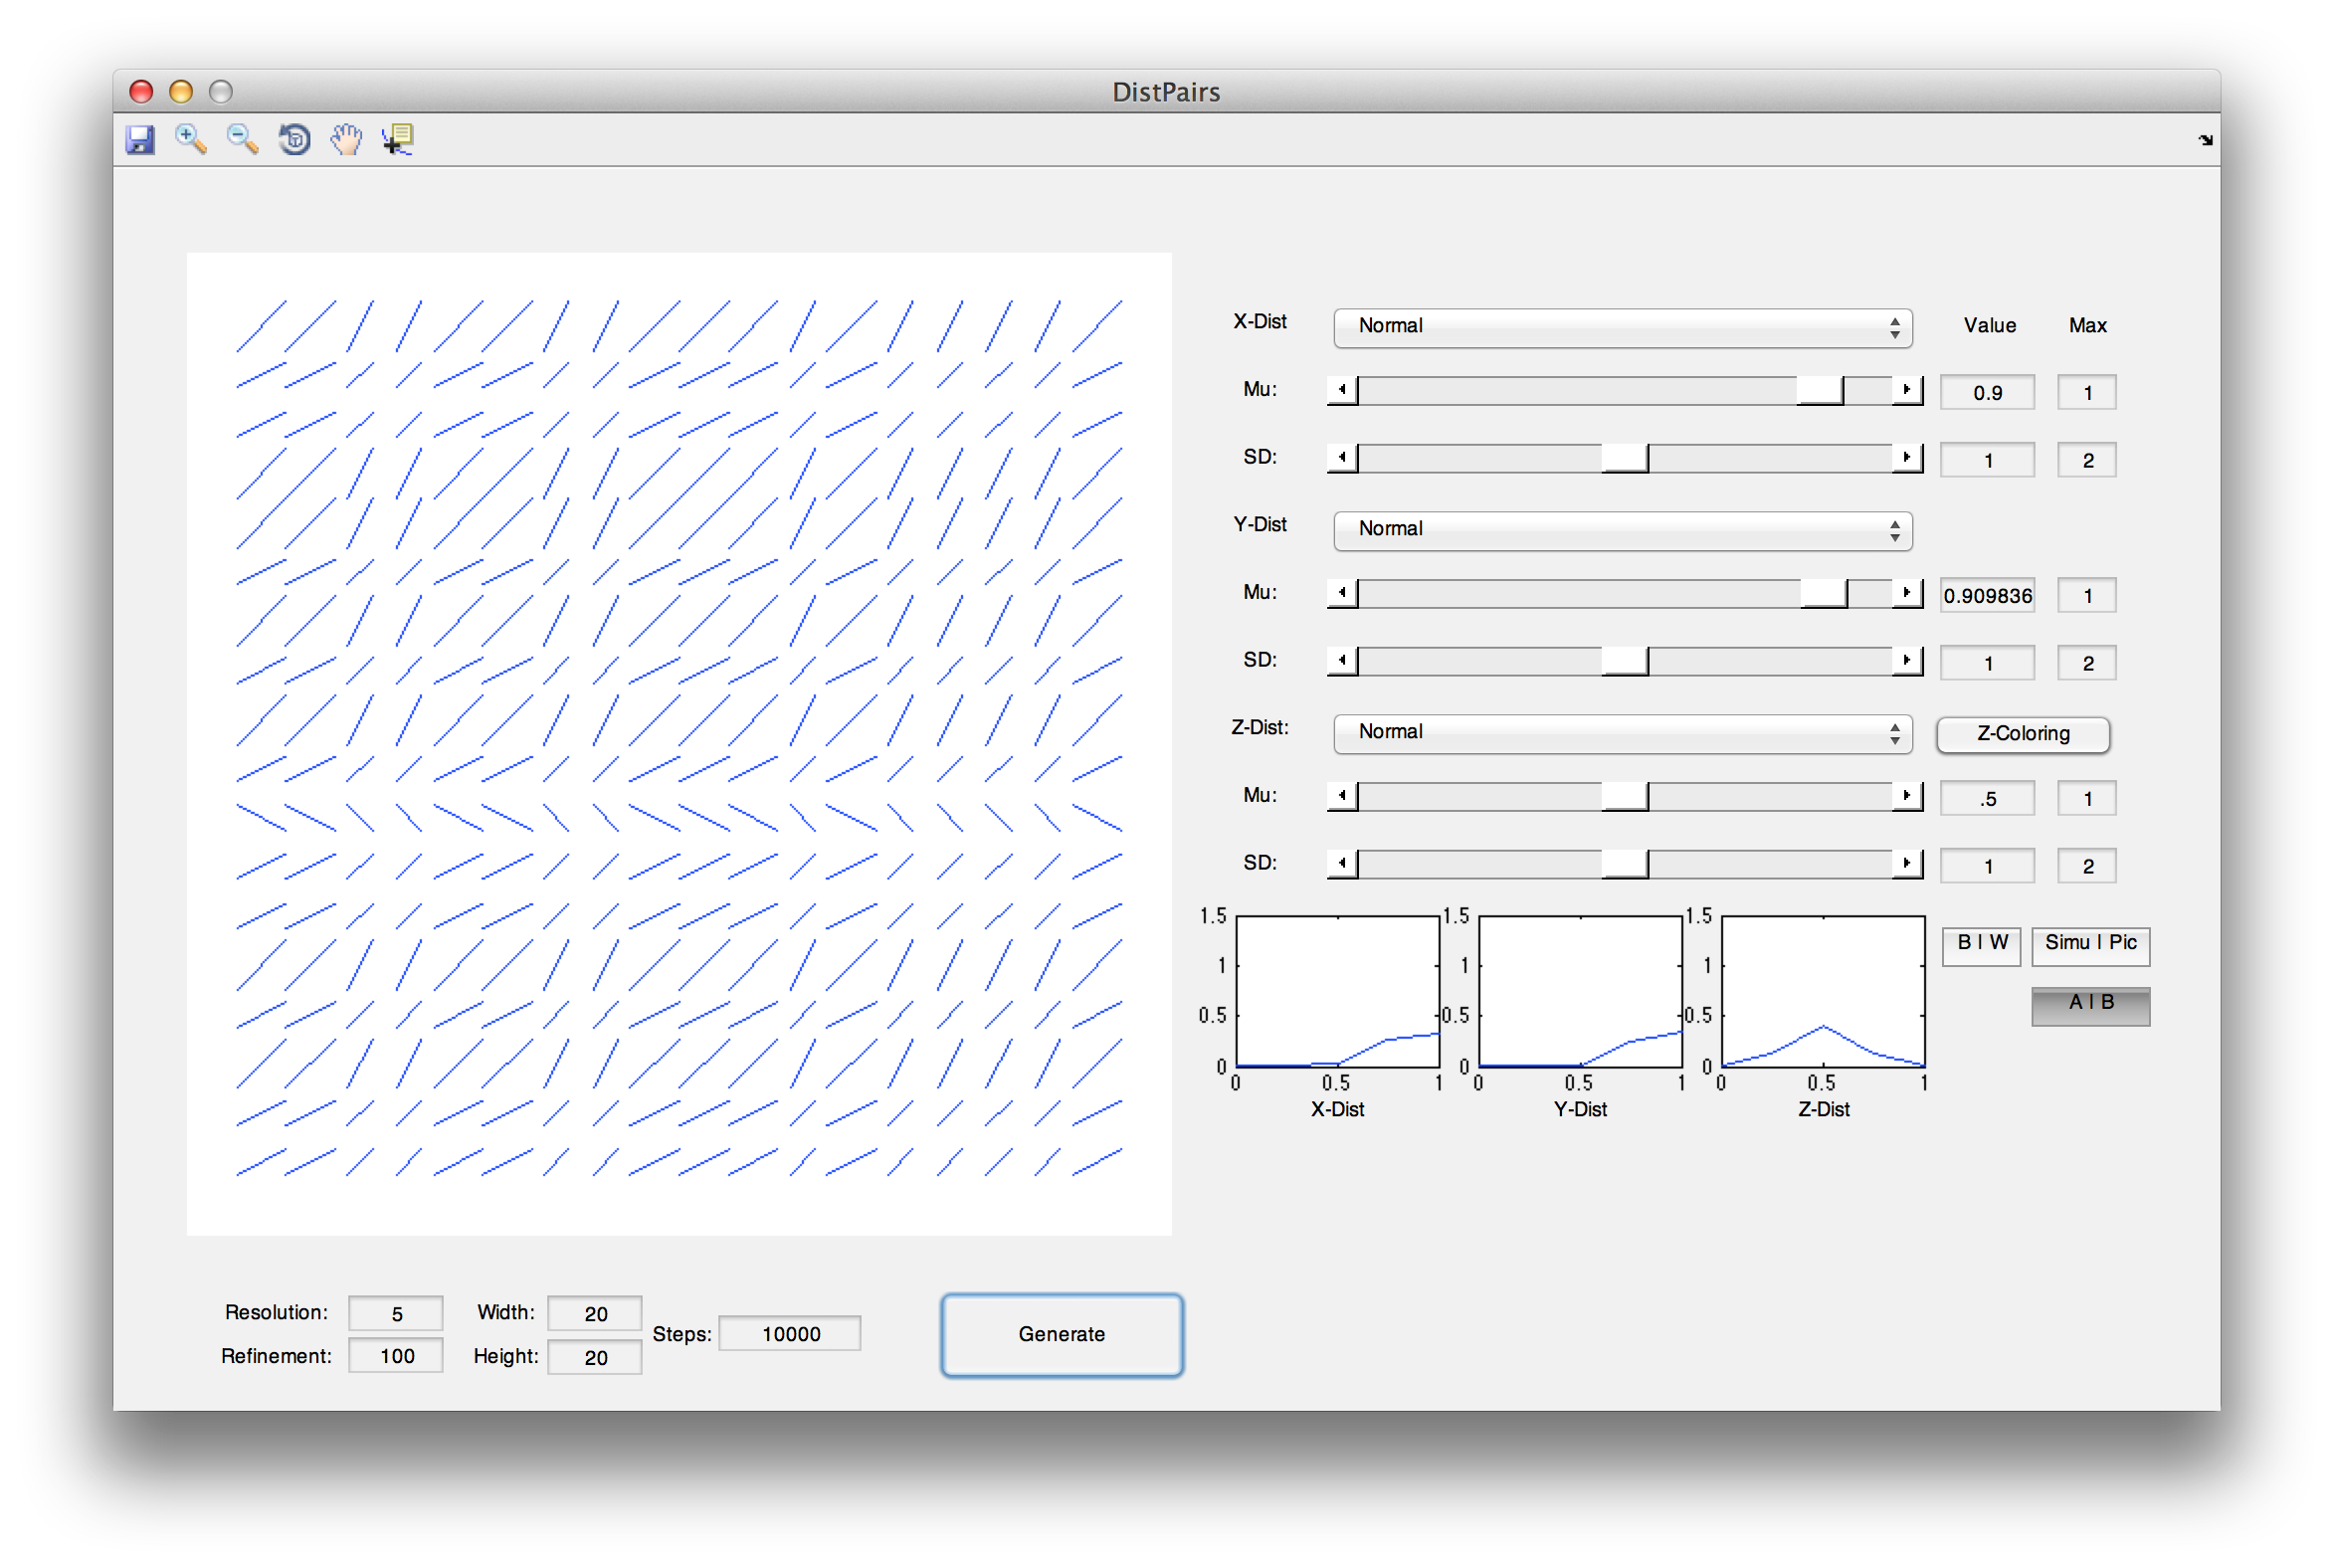2334x1568 pixels.
Task: Activate the Rotate 3D tool
Action: (x=294, y=139)
